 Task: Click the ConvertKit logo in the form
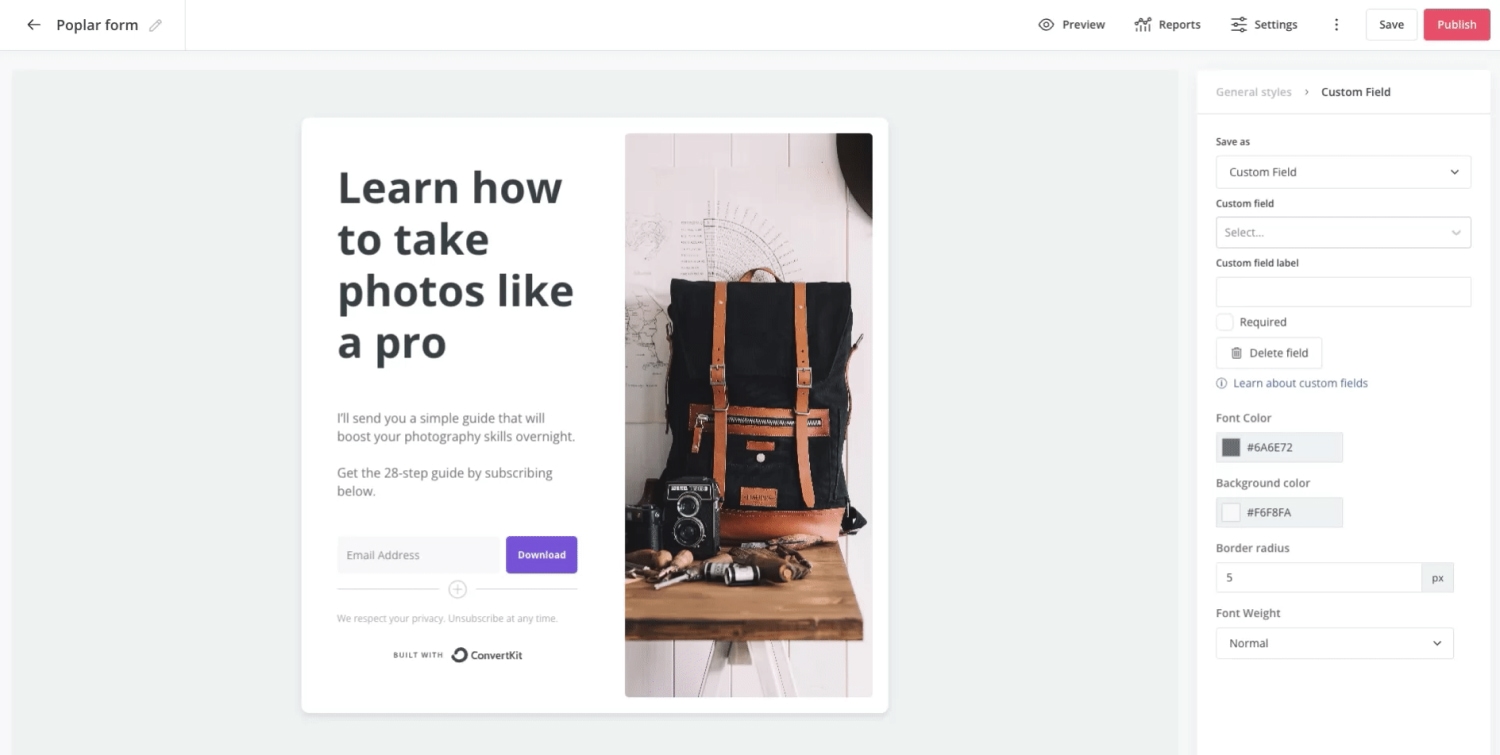(487, 655)
